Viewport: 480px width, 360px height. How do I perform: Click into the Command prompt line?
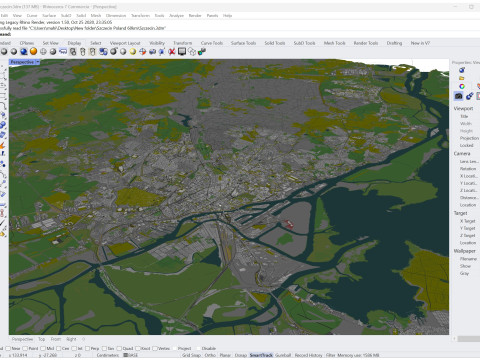coord(240,34)
